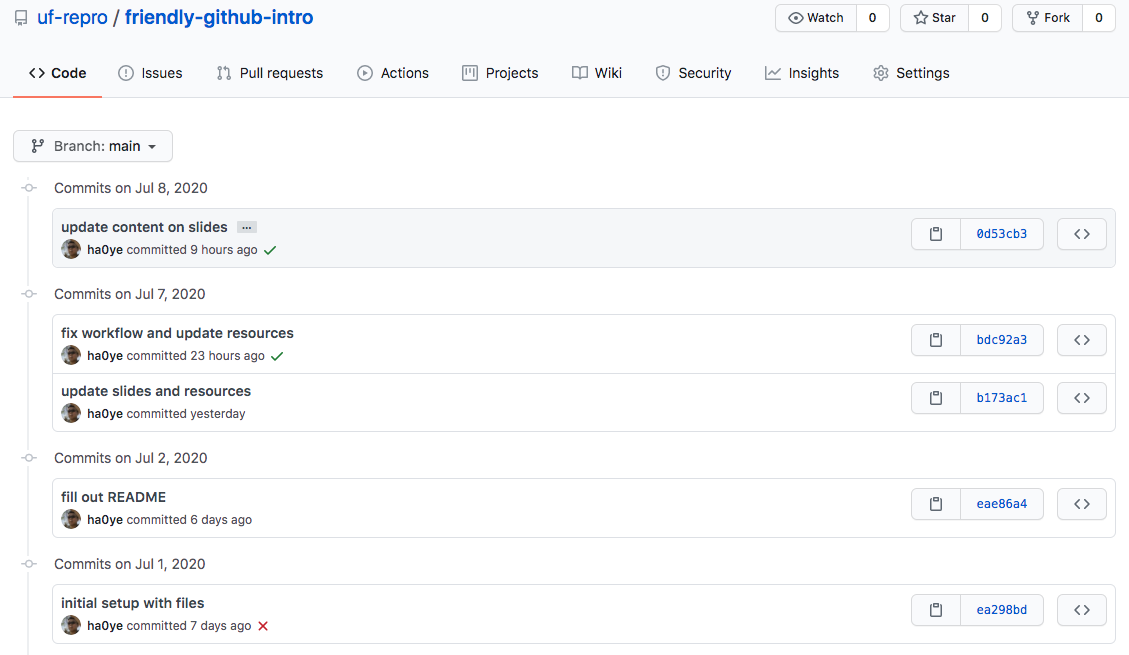Open the Issues tab
Screen dimensions: 1129x655
tap(150, 73)
